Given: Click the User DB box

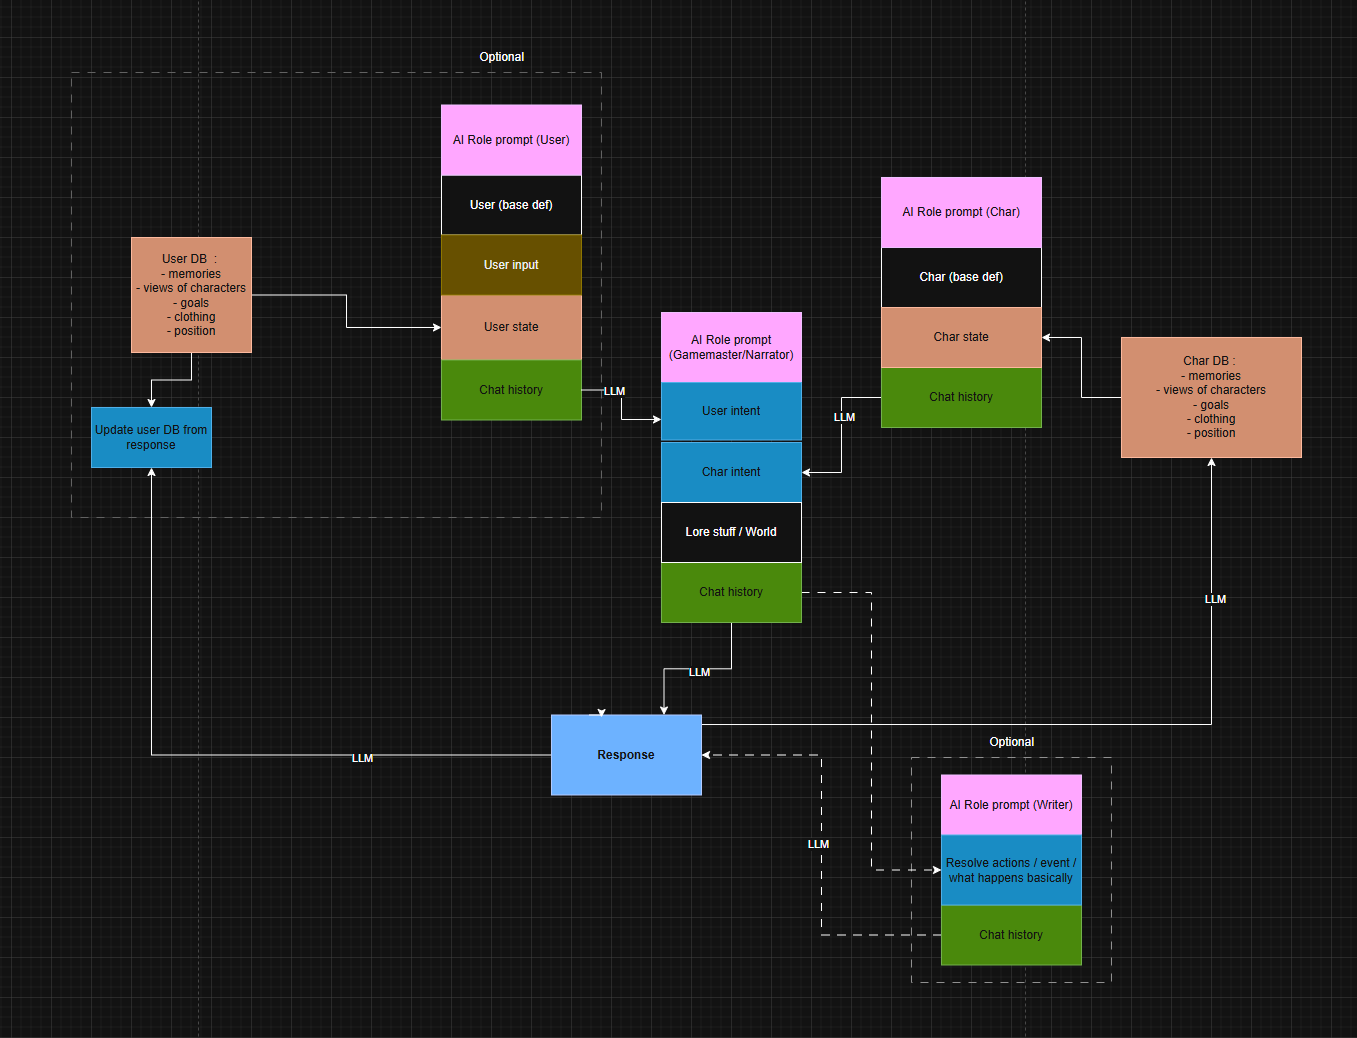Looking at the screenshot, I should pyautogui.click(x=191, y=295).
